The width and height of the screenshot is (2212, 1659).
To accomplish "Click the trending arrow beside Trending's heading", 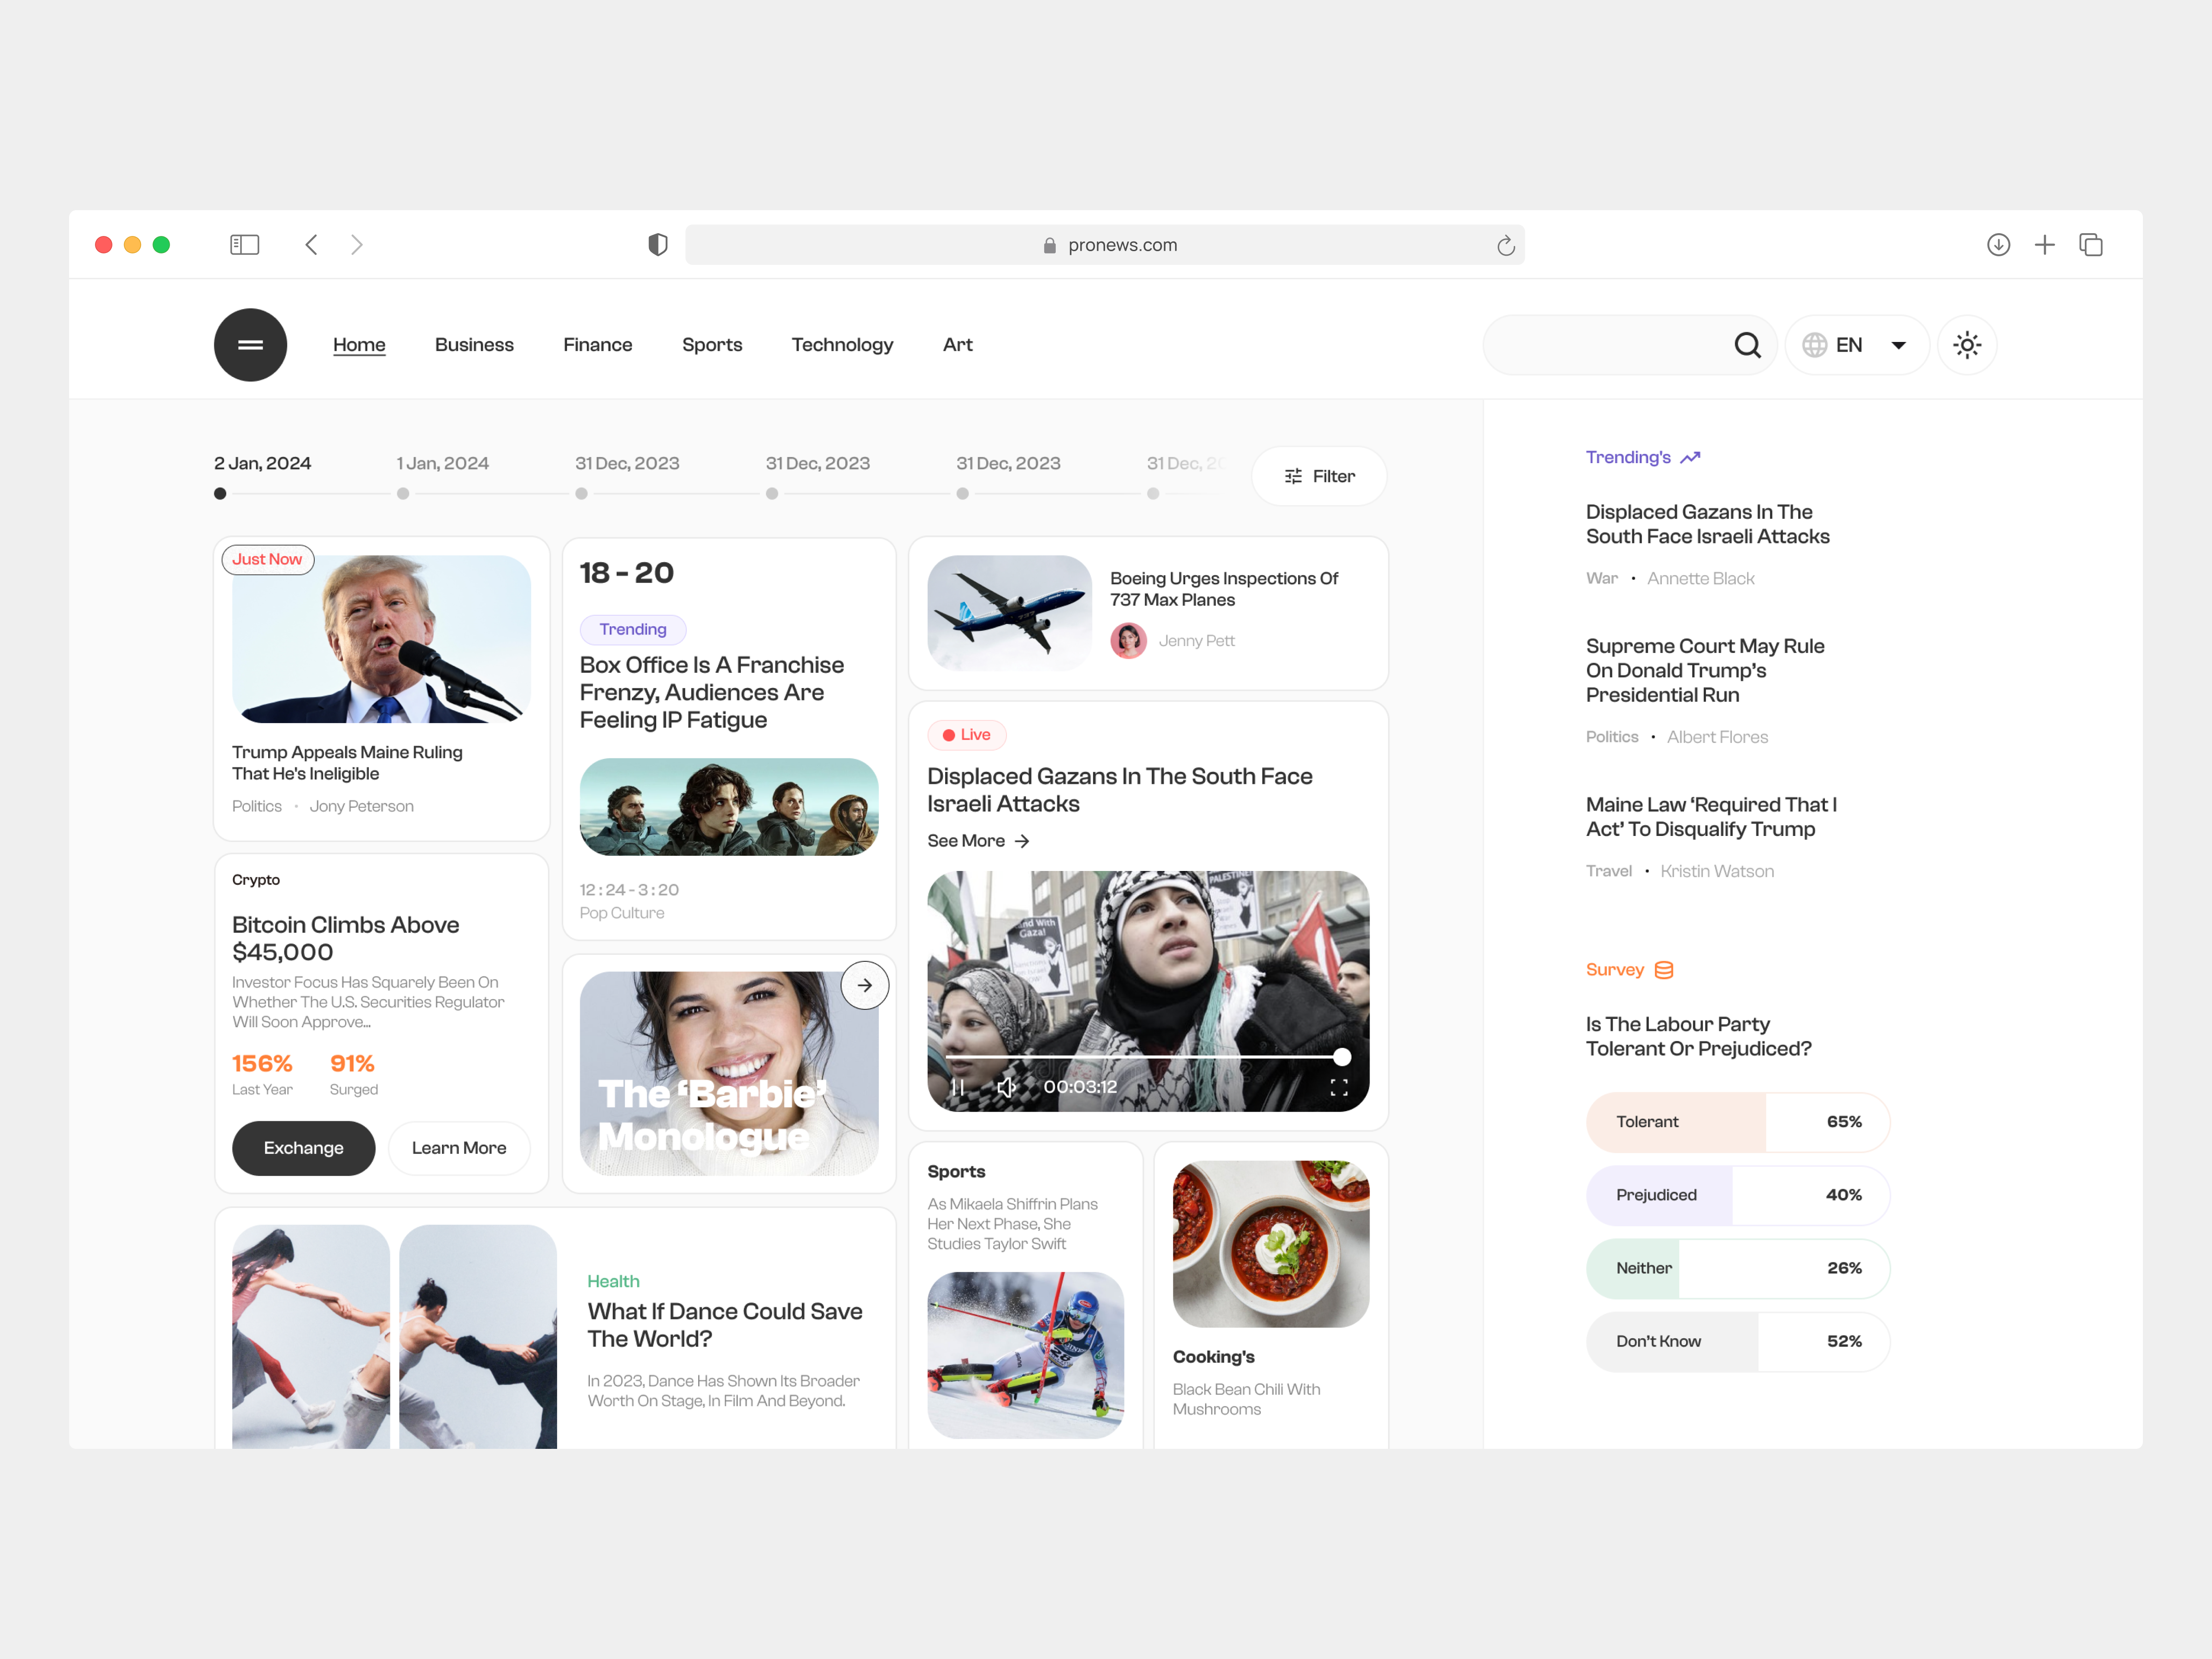I will coord(1690,456).
